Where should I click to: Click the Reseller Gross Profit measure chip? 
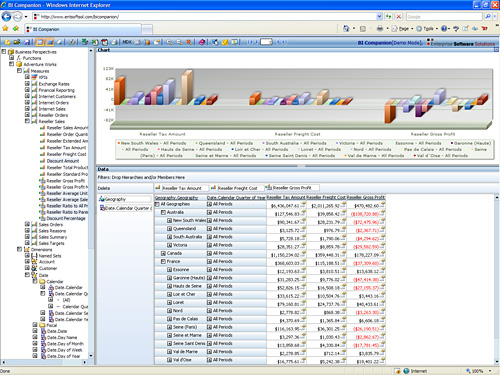[292, 188]
